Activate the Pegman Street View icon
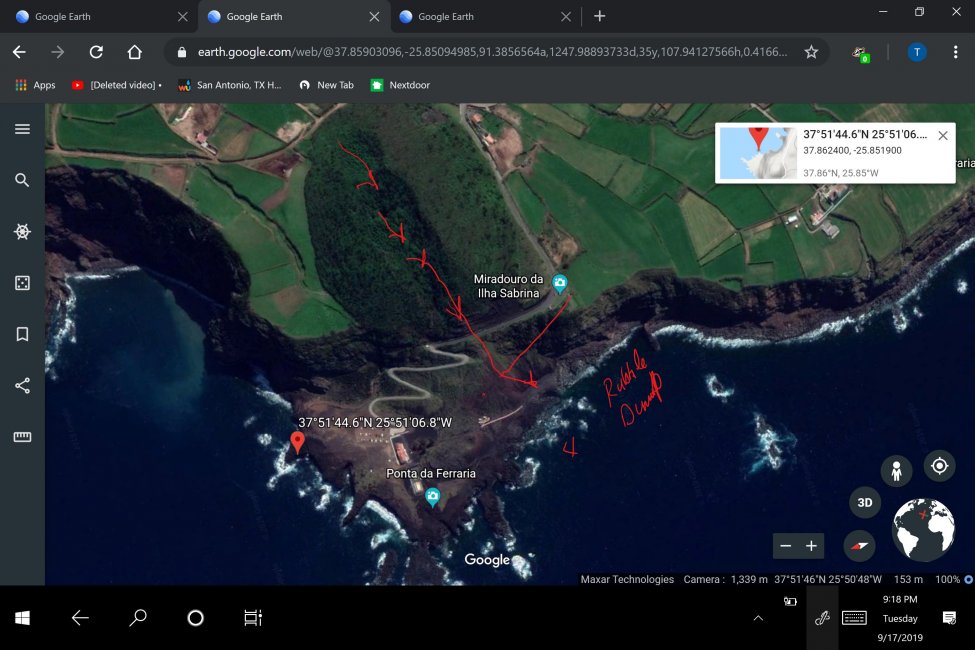The width and height of the screenshot is (975, 650). 896,470
